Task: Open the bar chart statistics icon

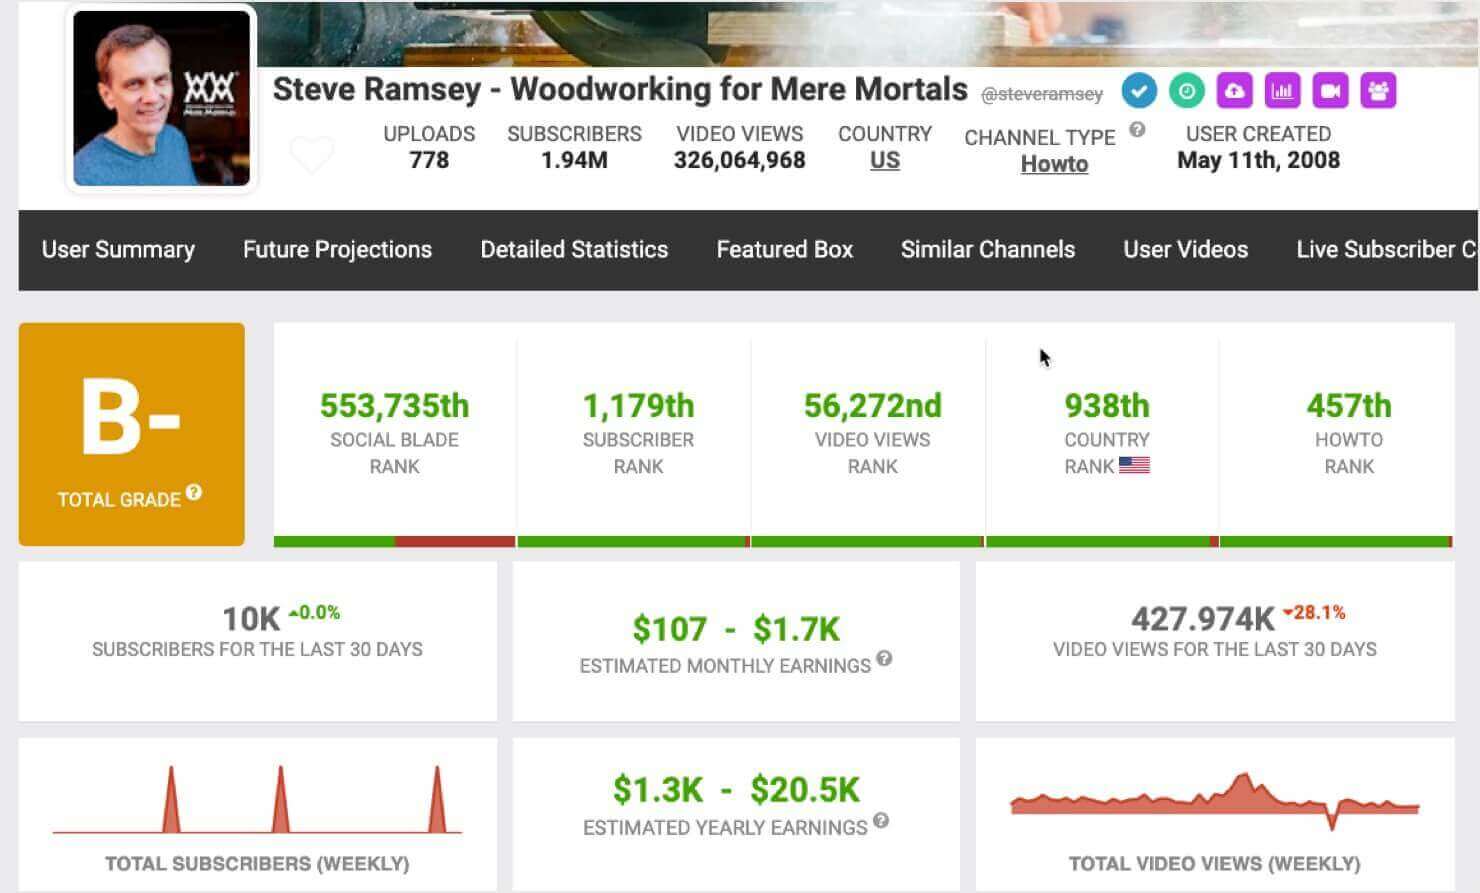Action: pos(1283,90)
